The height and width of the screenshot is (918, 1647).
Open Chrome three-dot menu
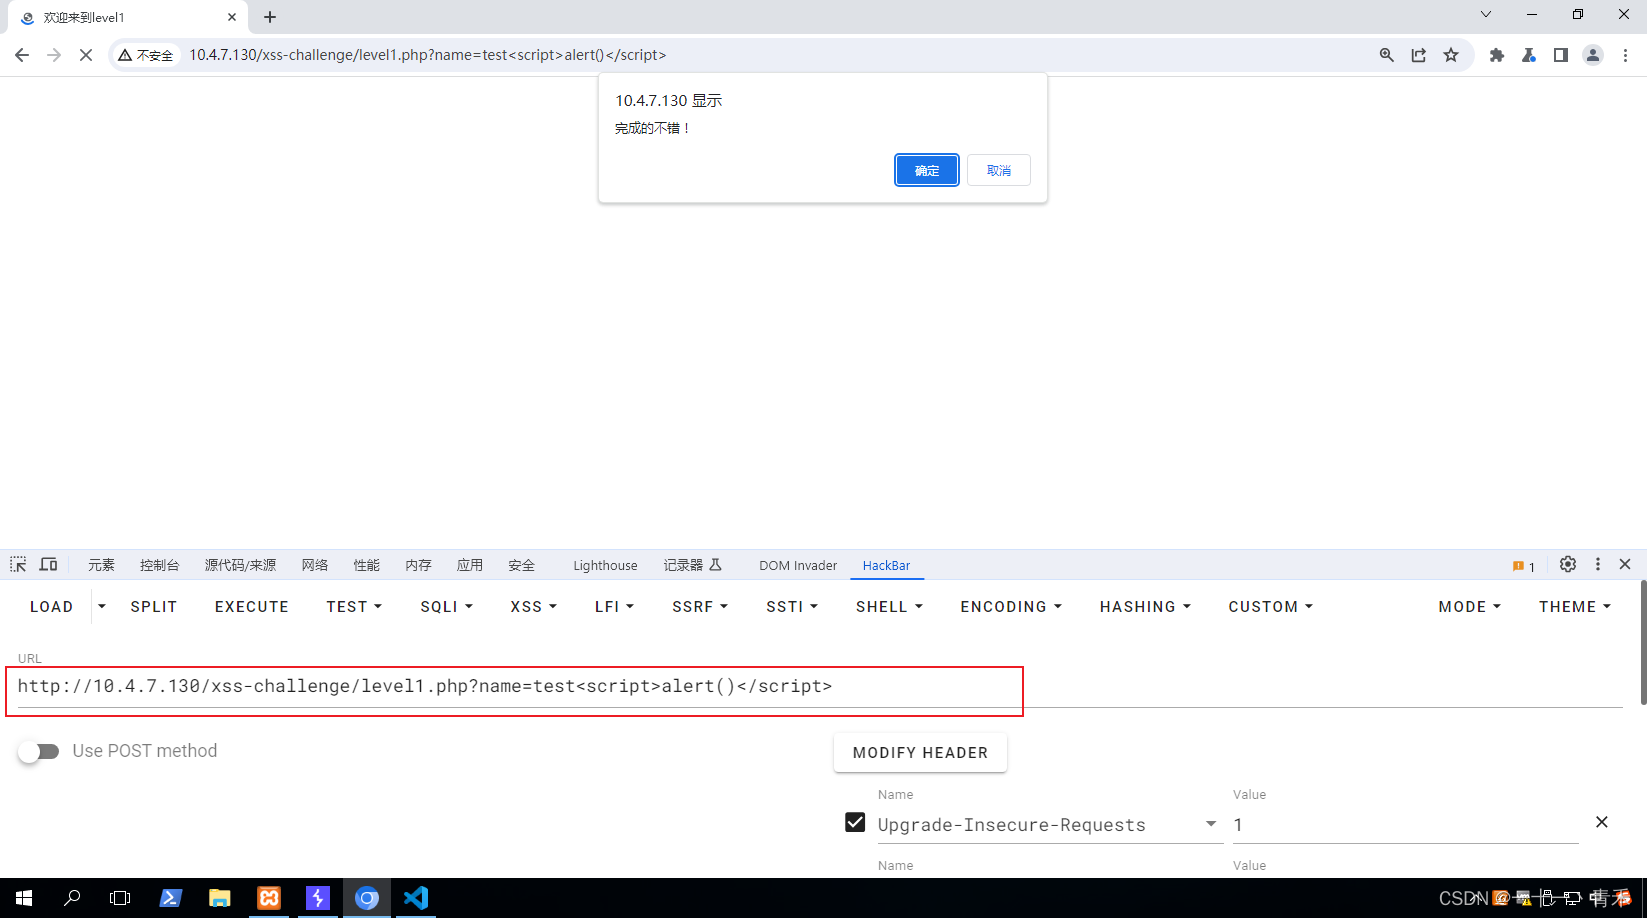tap(1626, 55)
